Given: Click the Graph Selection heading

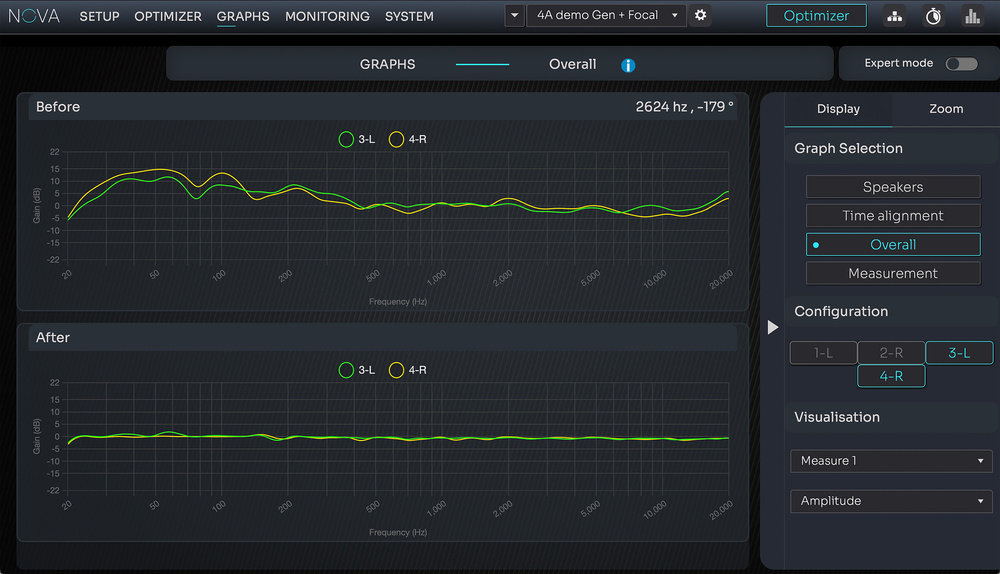Looking at the screenshot, I should tap(848, 149).
